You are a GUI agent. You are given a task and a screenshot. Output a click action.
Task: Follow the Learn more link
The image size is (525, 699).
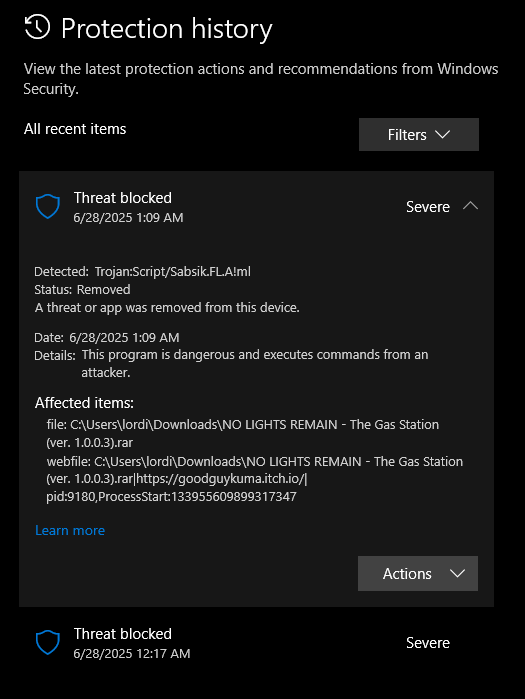(x=70, y=530)
